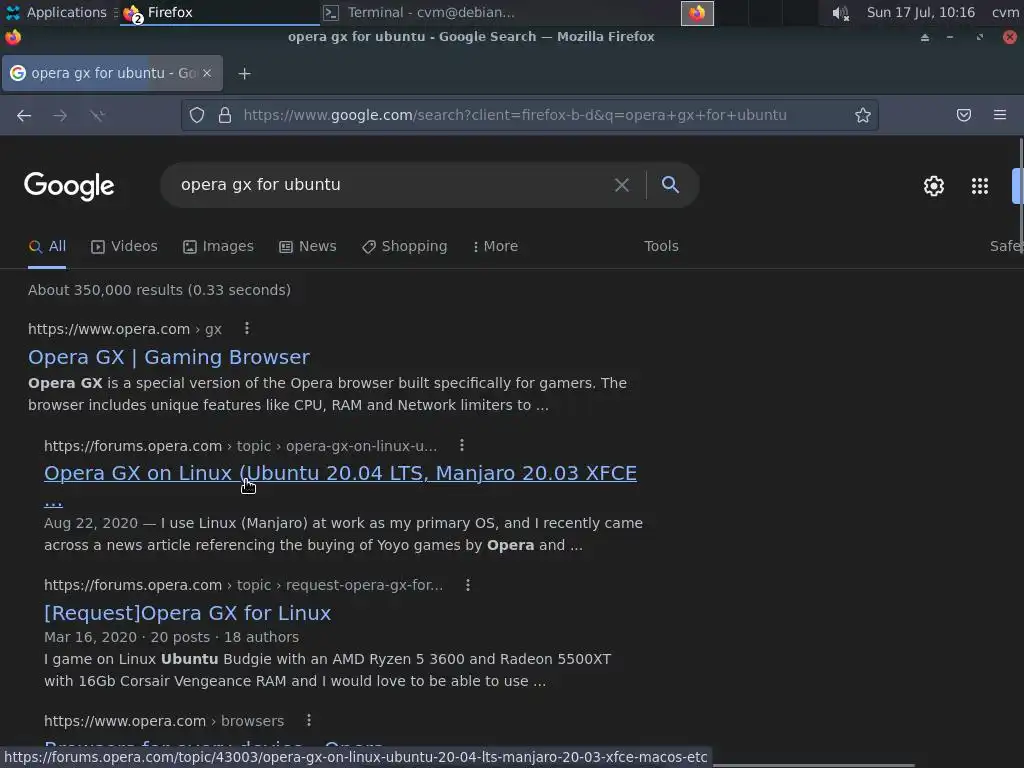Click the forward navigation arrow
Screen dimensions: 1024x768
60,116
